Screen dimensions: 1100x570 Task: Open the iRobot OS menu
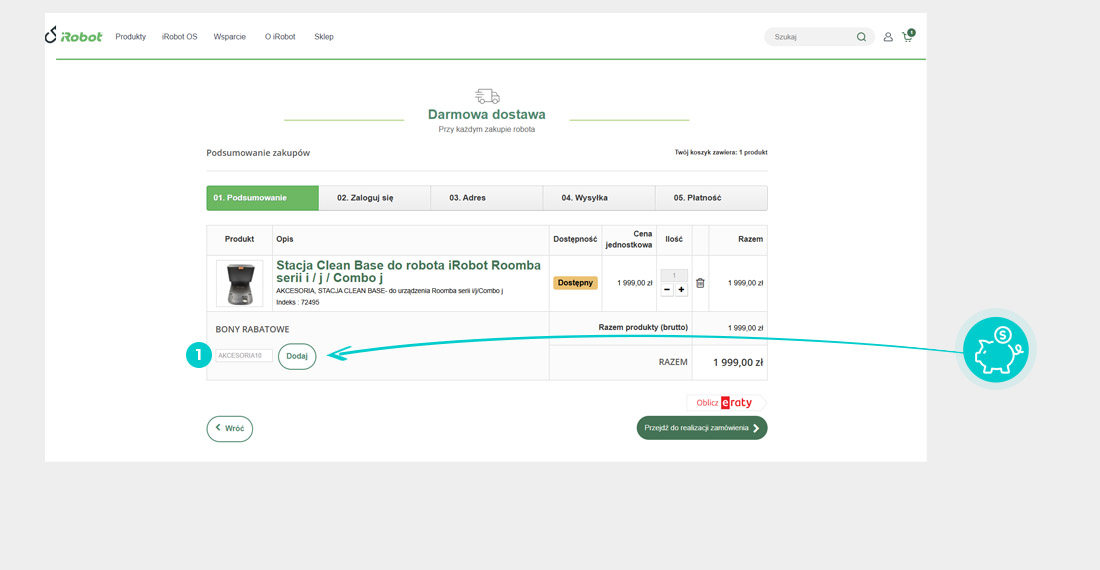coord(180,37)
